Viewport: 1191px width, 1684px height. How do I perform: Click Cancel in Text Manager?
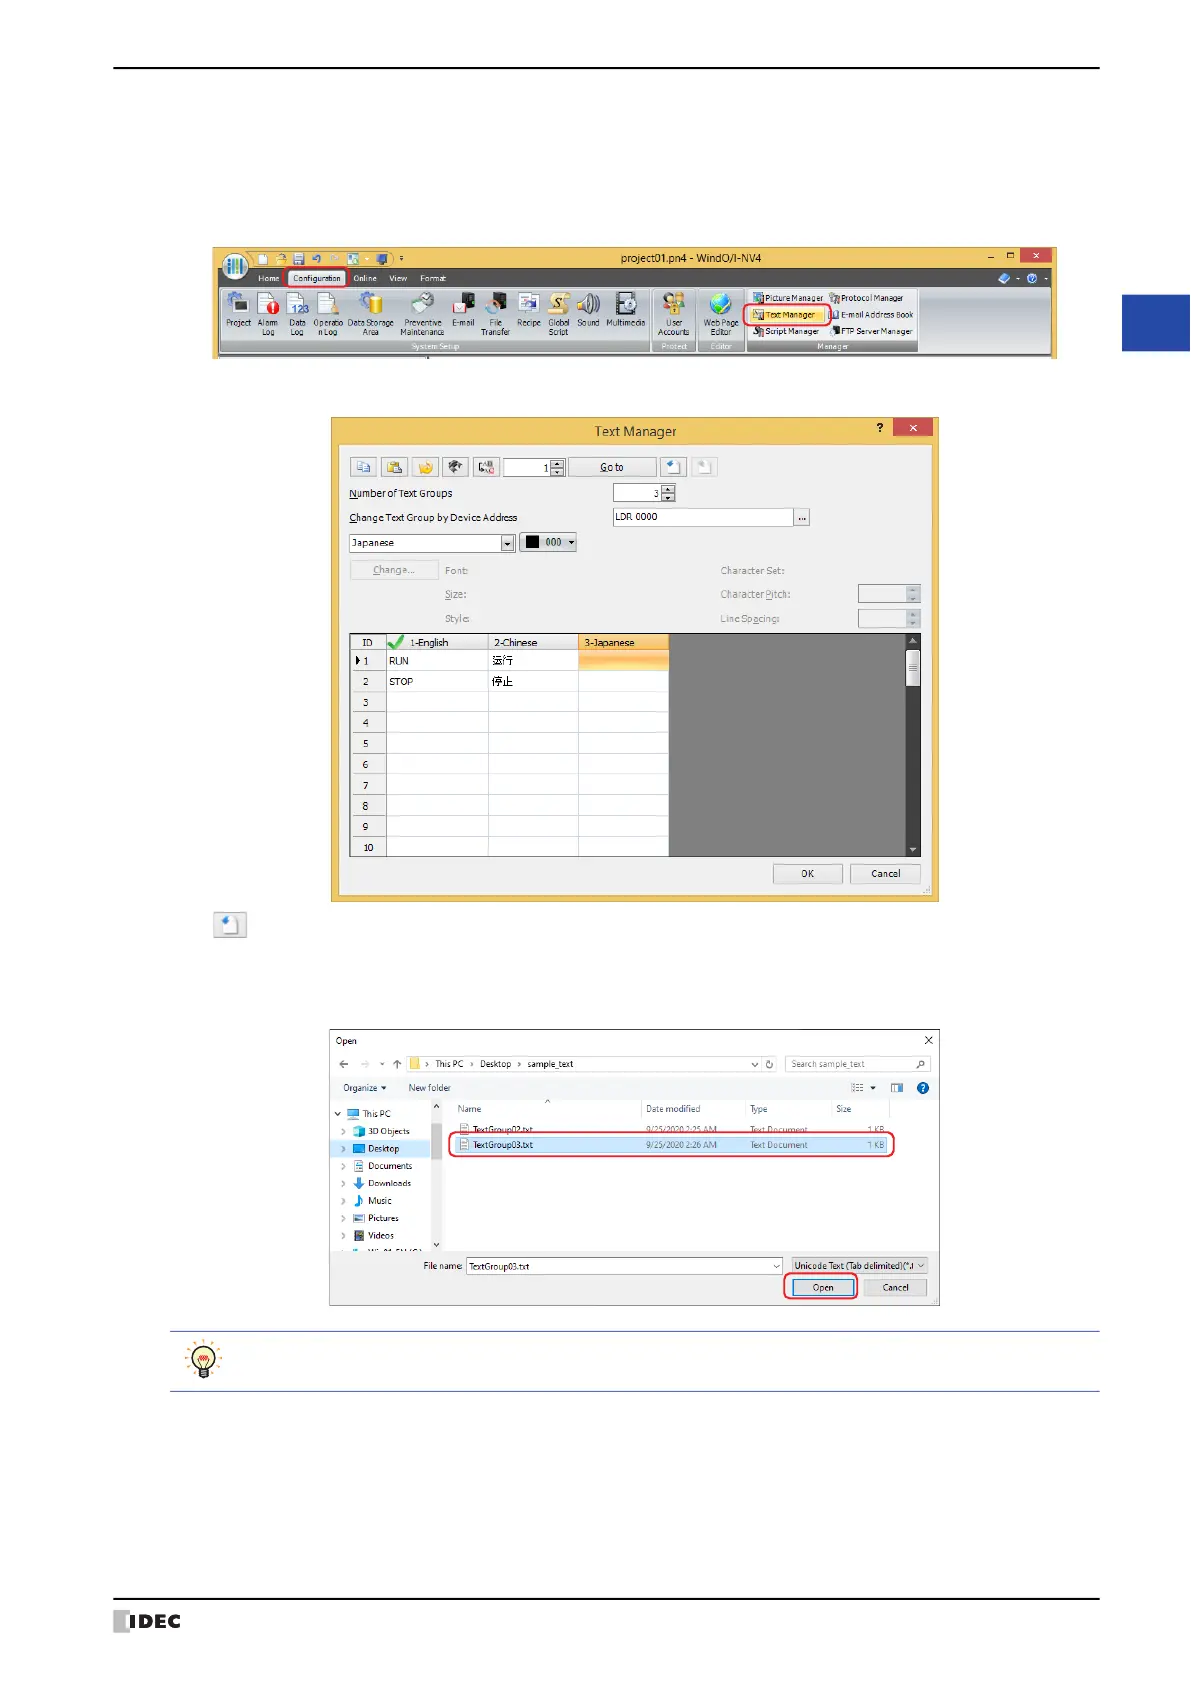[885, 874]
